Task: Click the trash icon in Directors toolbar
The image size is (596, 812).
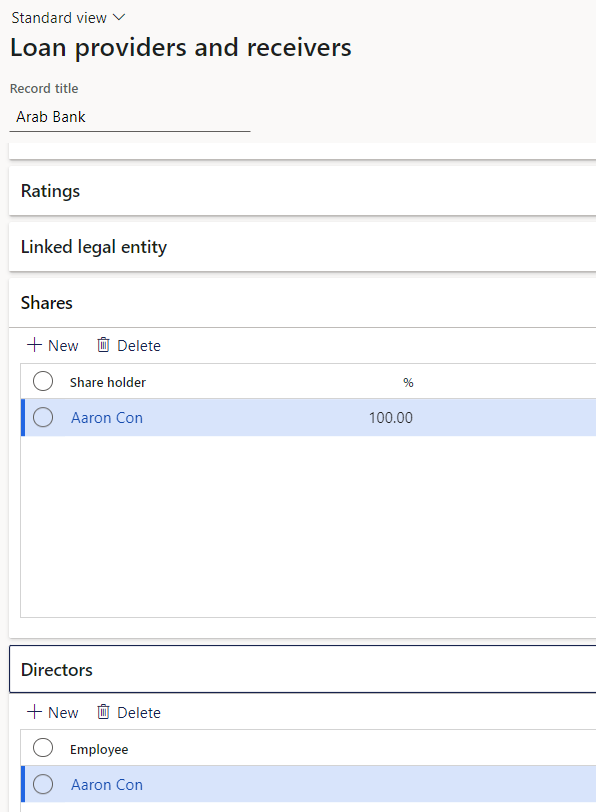Action: [104, 712]
